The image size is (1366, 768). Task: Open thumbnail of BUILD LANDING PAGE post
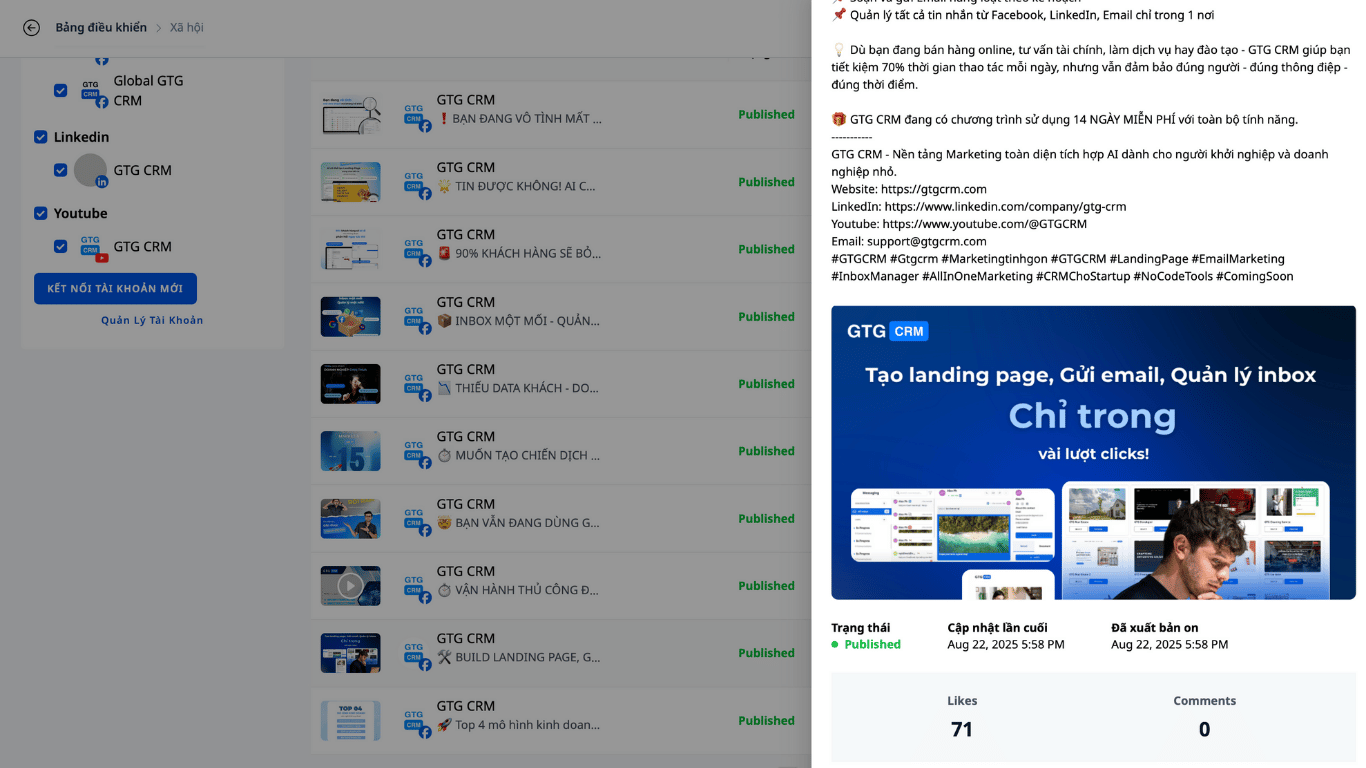click(x=350, y=653)
